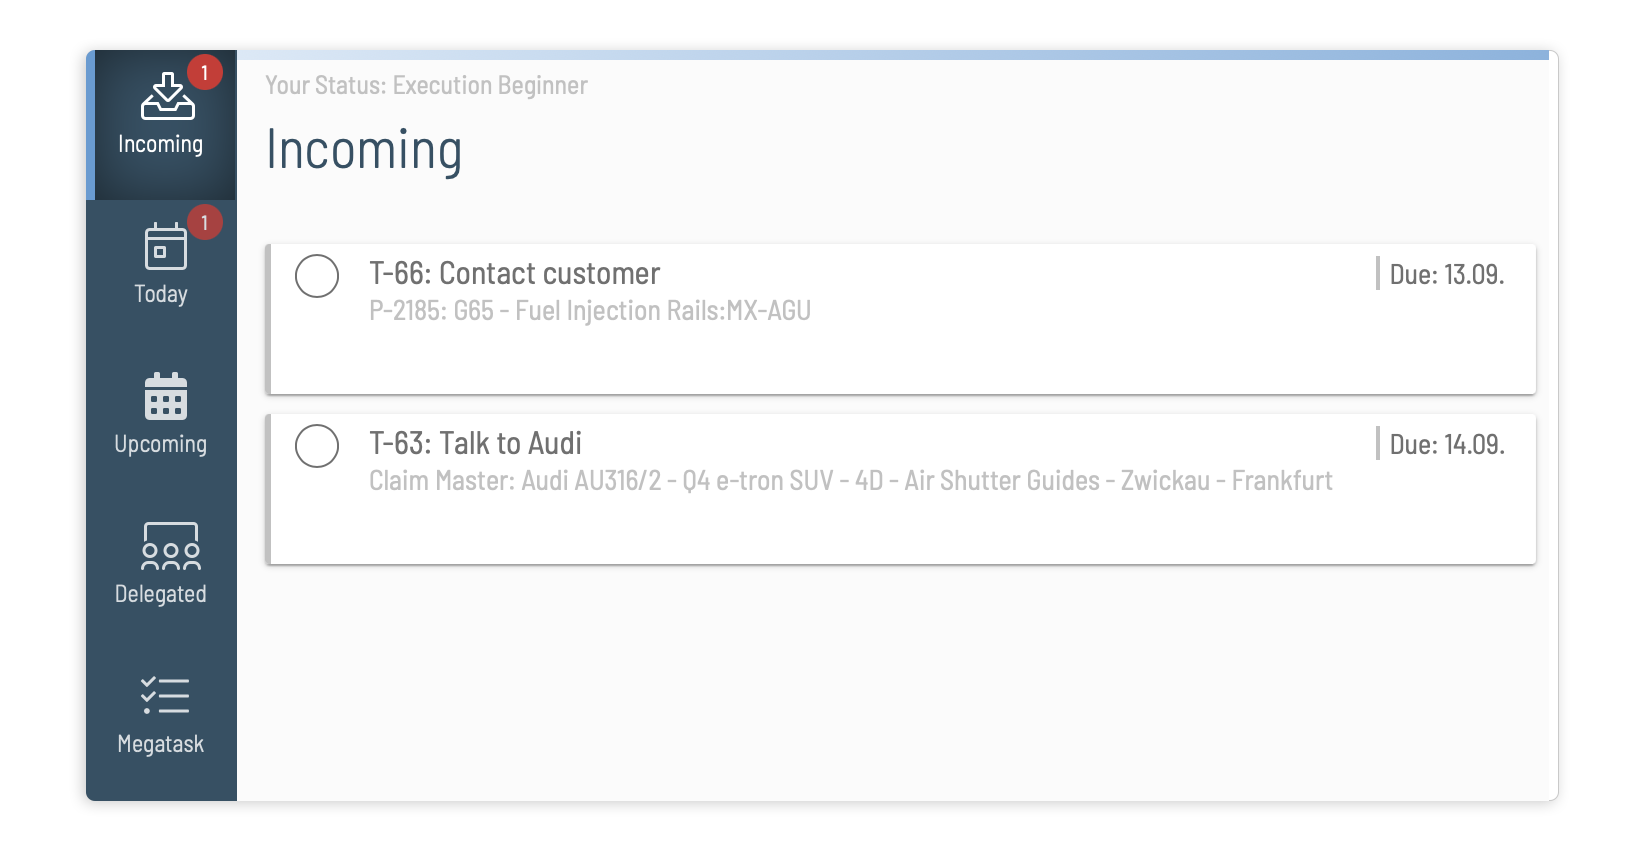Open the Upcoming calendar grid icon

point(166,396)
